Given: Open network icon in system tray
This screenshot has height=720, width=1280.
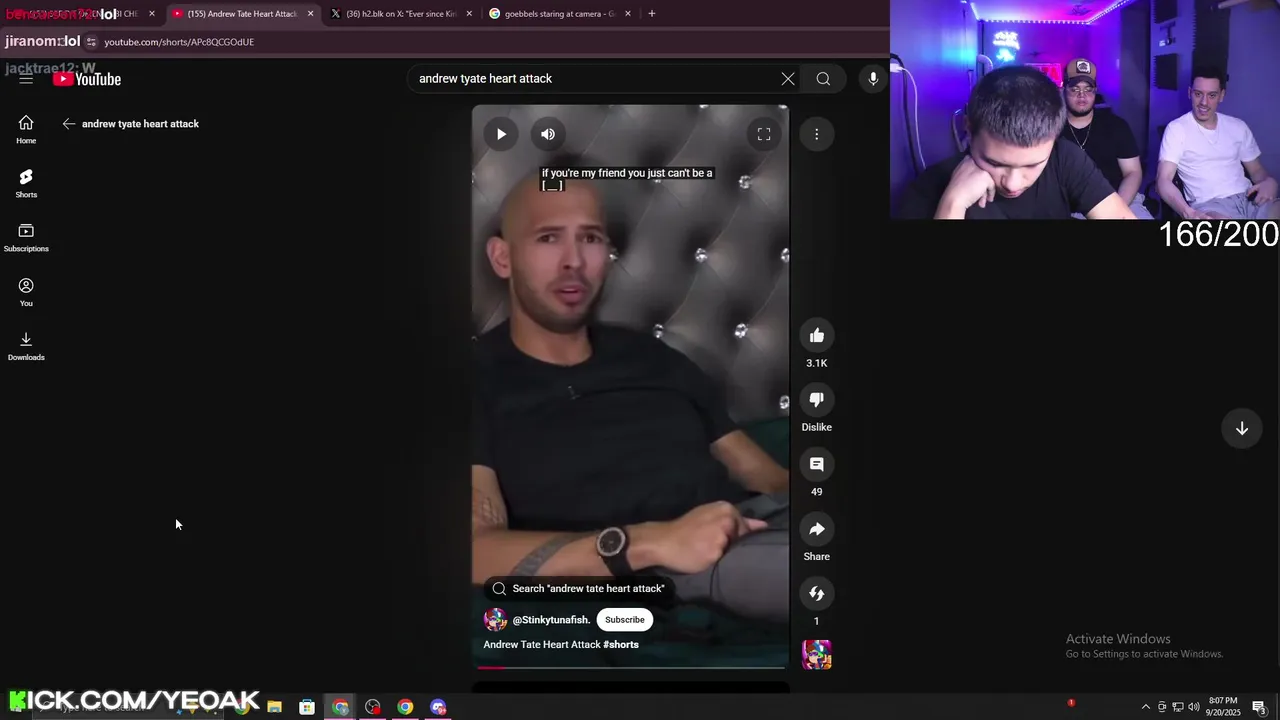Looking at the screenshot, I should (1177, 707).
